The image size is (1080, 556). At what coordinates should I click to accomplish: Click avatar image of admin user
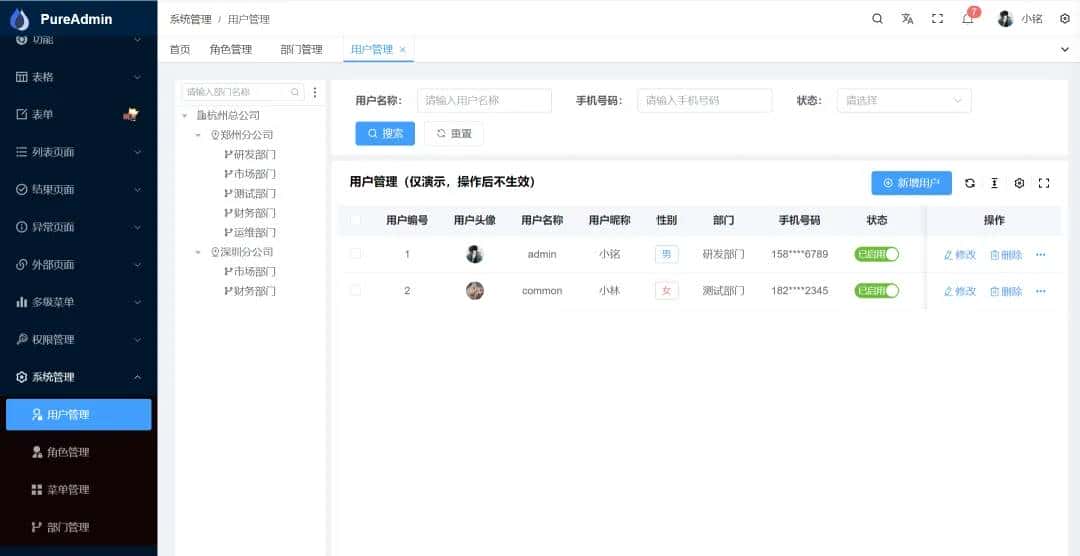[475, 254]
